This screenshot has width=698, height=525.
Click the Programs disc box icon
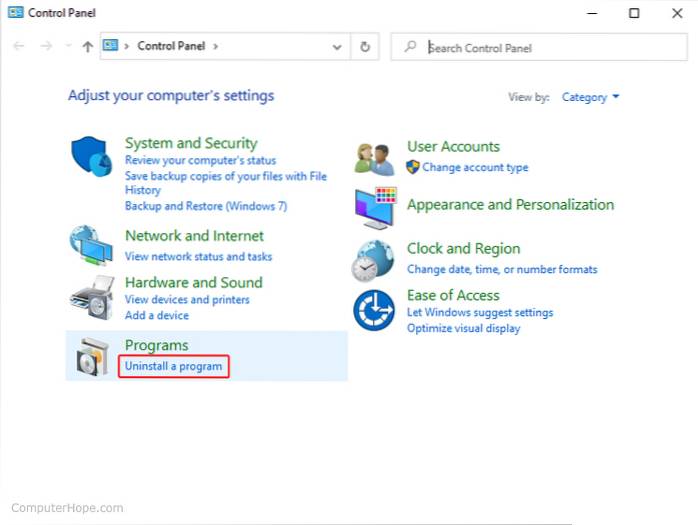pos(92,356)
